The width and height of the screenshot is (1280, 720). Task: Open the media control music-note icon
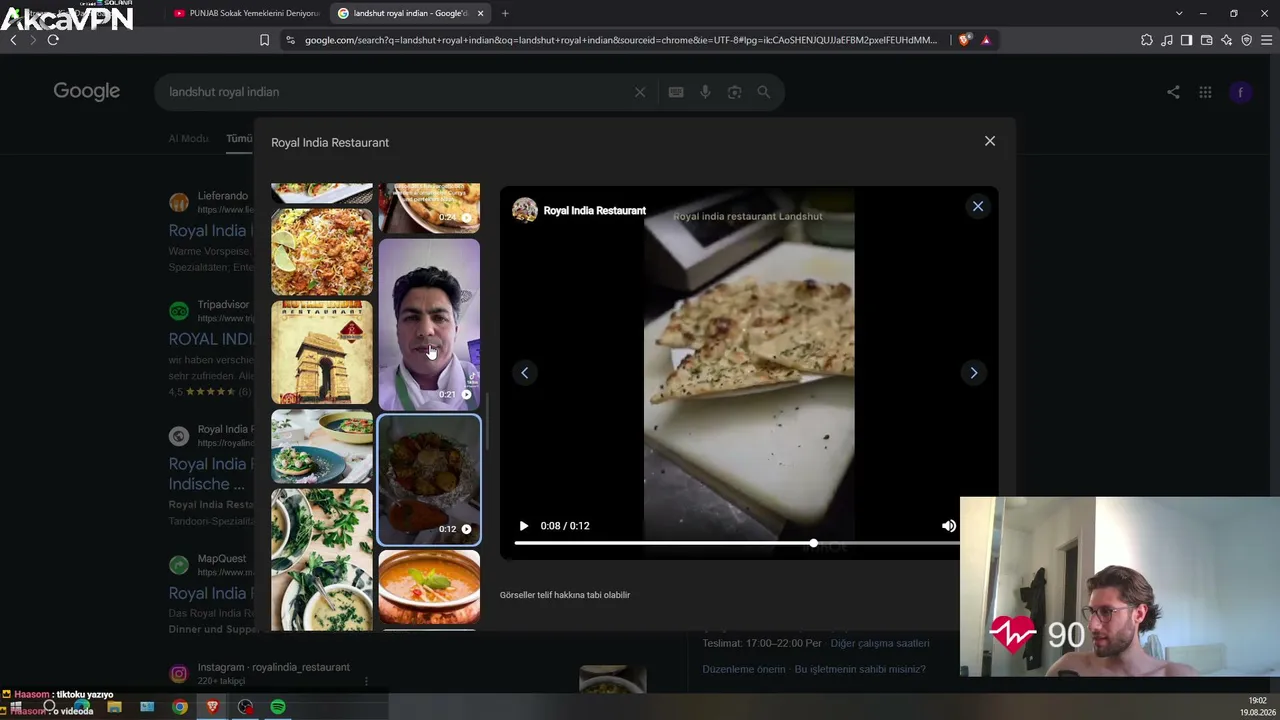click(1167, 40)
